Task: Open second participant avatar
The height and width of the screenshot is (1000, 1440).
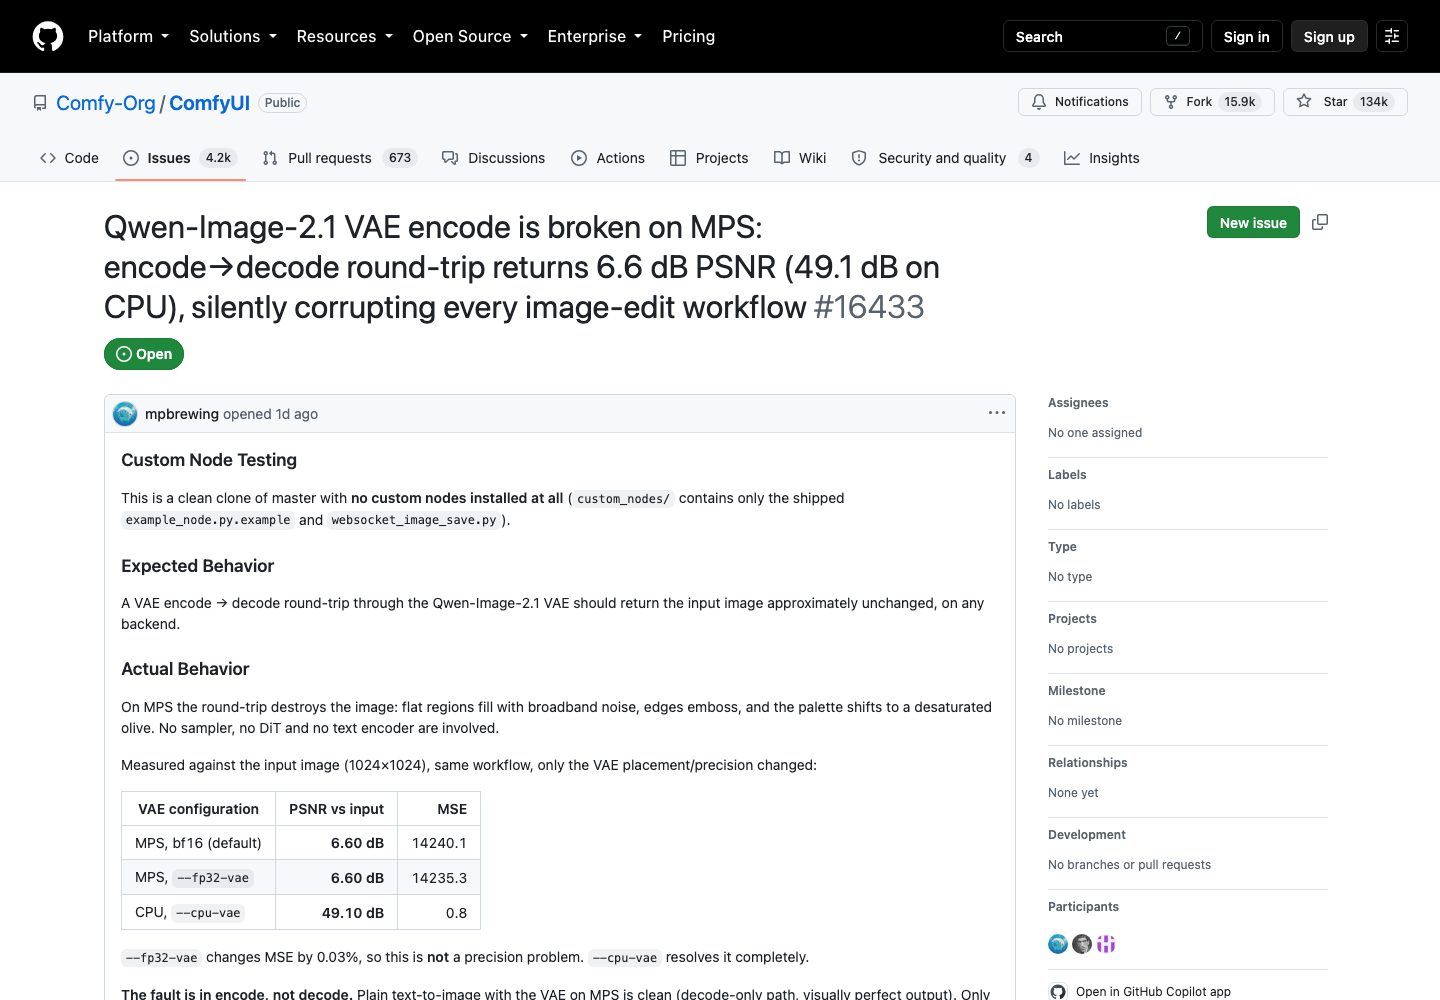Action: (x=1082, y=944)
